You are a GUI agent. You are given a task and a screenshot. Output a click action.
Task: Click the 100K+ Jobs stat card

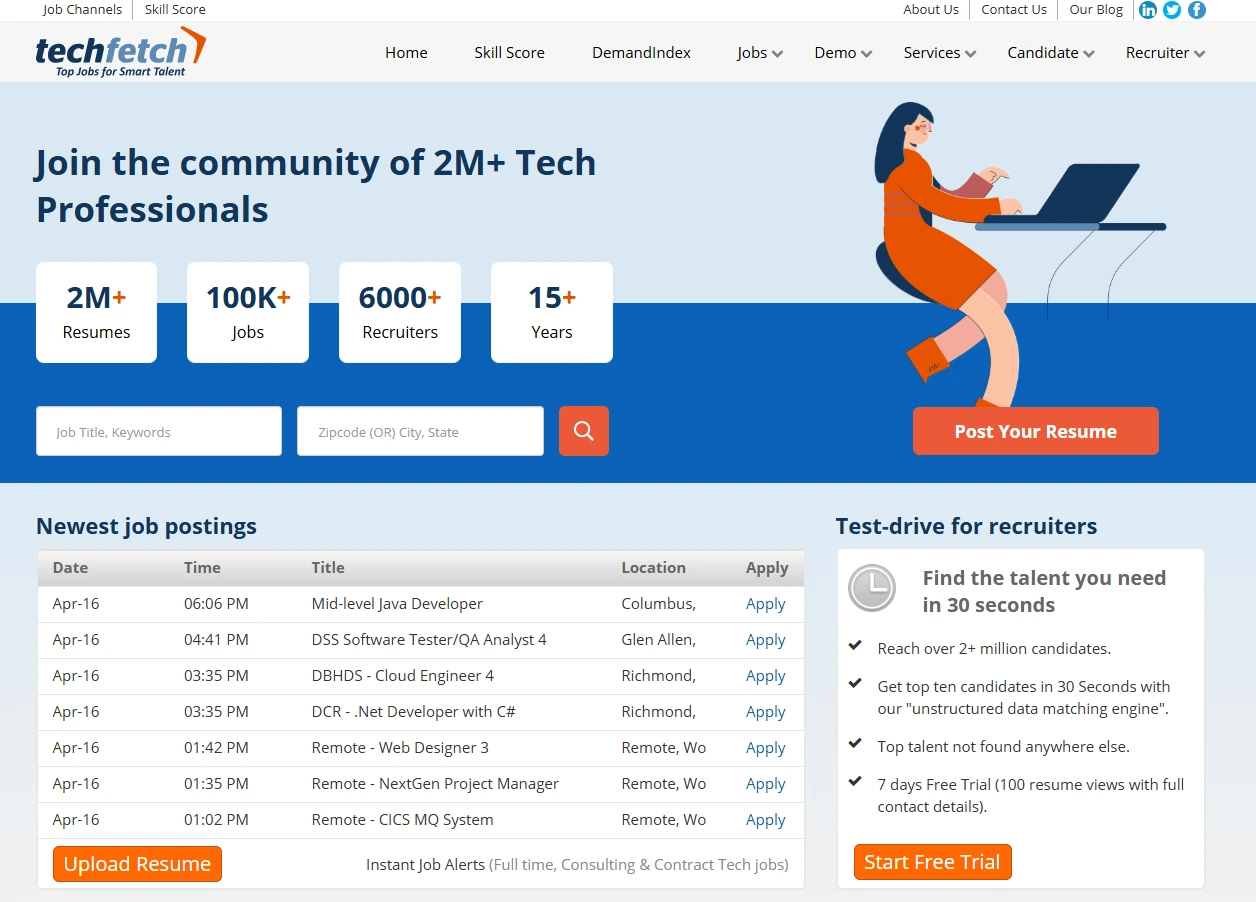pyautogui.click(x=248, y=312)
